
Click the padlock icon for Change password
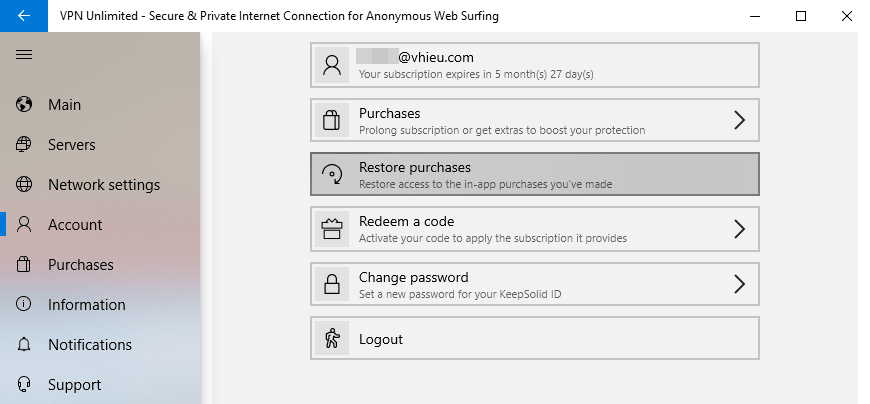(x=332, y=284)
